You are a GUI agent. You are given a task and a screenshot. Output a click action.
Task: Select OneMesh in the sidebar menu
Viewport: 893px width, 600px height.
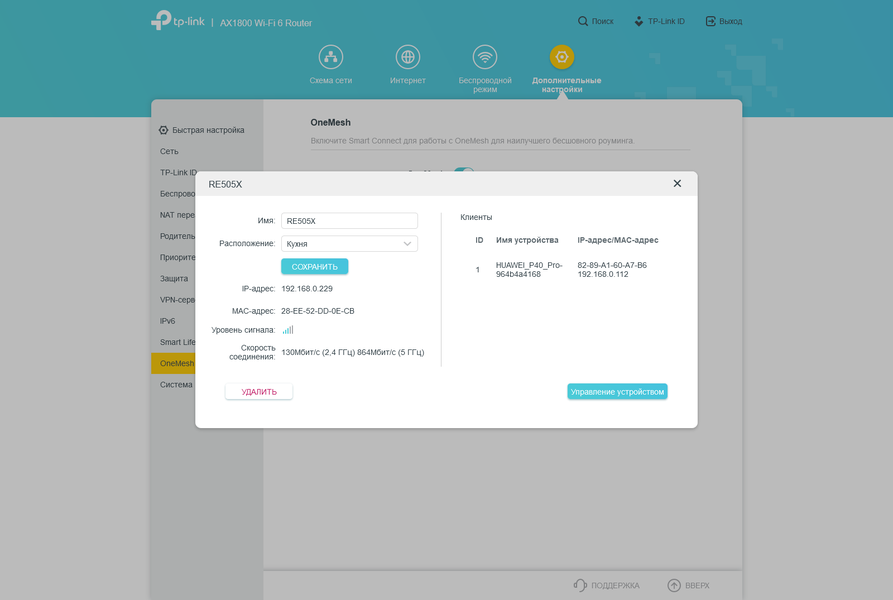tap(173, 363)
